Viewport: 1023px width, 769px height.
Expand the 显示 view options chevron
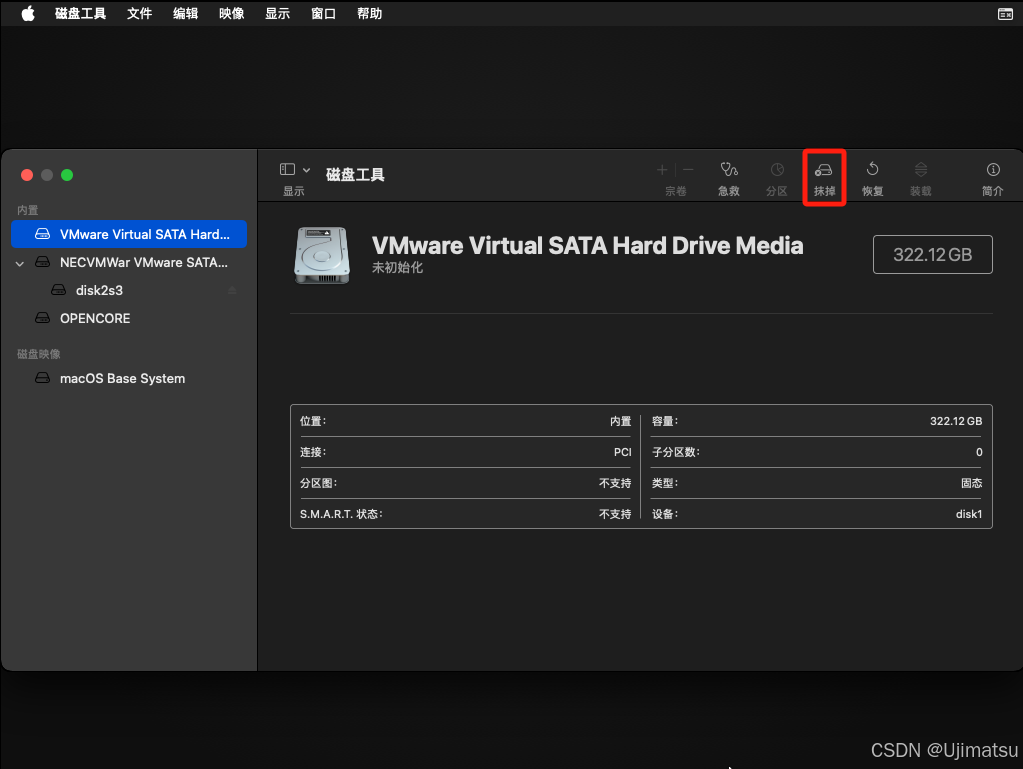pyautogui.click(x=307, y=170)
